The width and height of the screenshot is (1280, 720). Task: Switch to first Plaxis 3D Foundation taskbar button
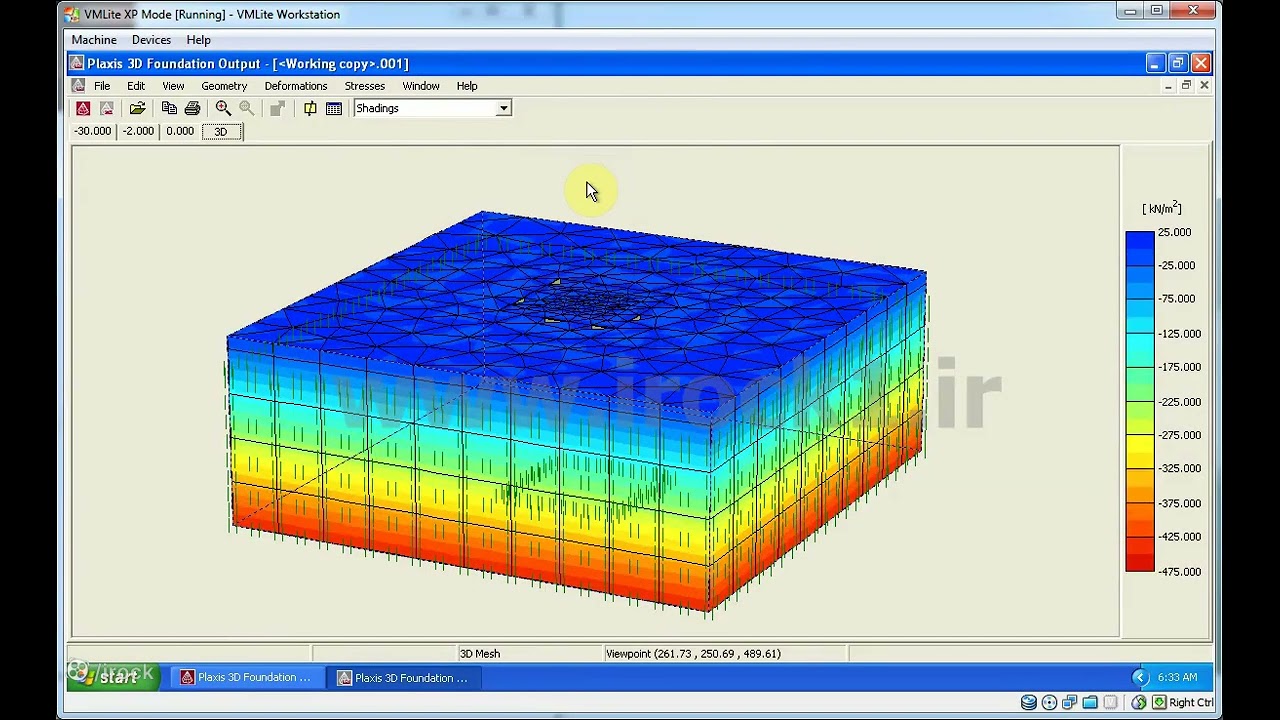pyautogui.click(x=246, y=678)
